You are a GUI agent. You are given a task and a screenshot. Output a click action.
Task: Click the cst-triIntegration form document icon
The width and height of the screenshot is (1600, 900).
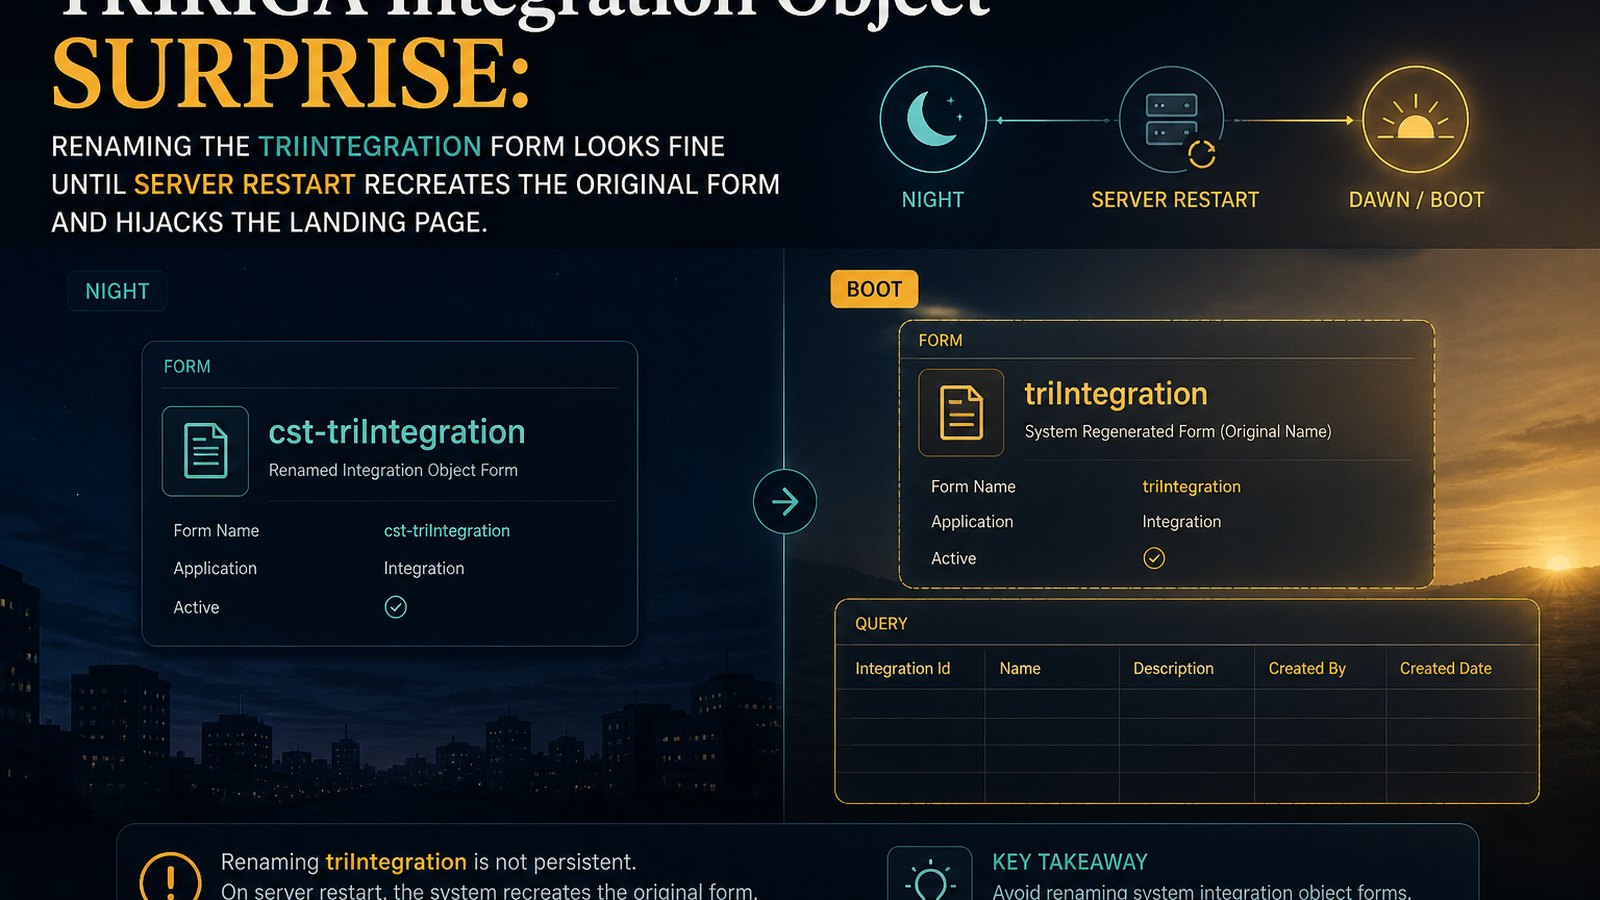coord(205,451)
